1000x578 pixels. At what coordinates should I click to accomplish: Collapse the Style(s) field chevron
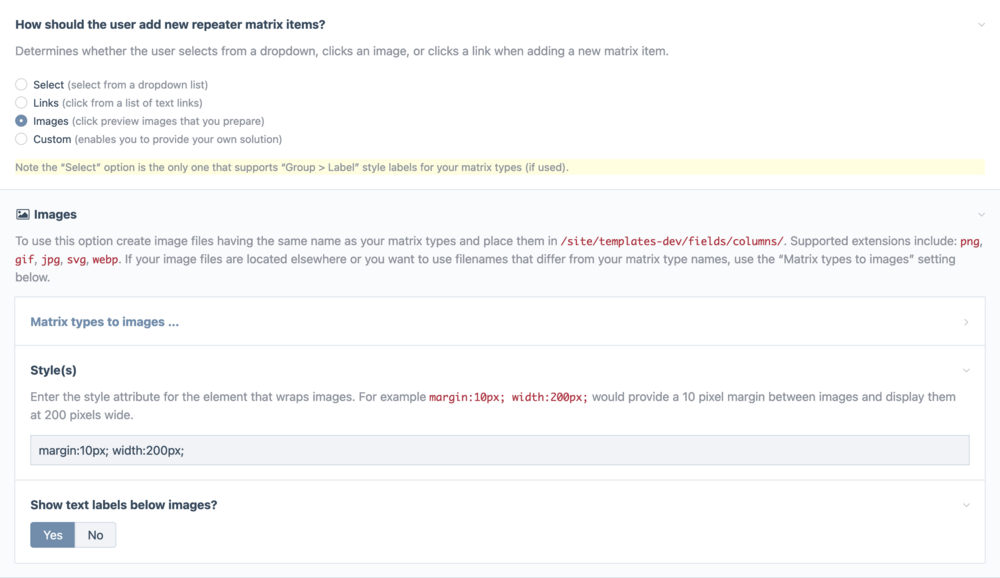(x=966, y=370)
